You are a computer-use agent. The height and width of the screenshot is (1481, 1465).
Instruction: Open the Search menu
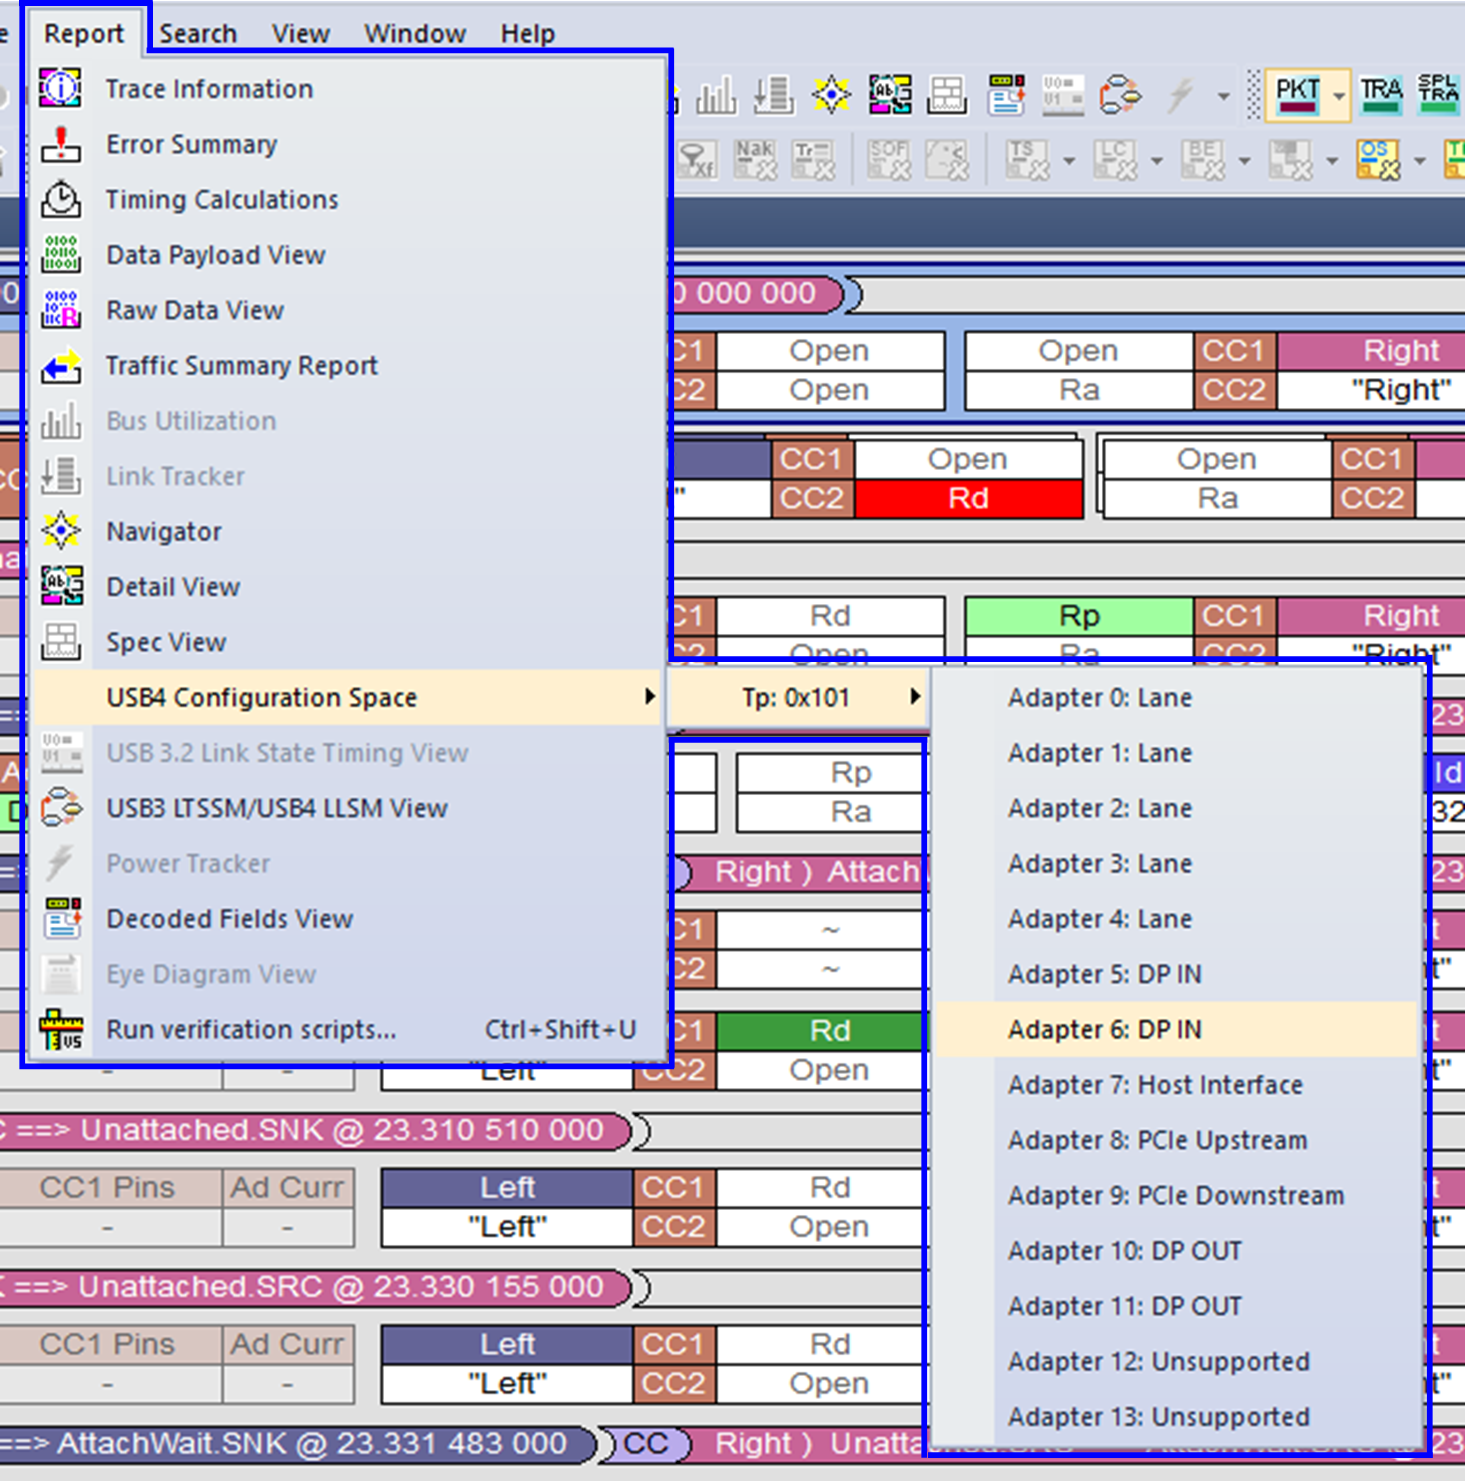[198, 33]
